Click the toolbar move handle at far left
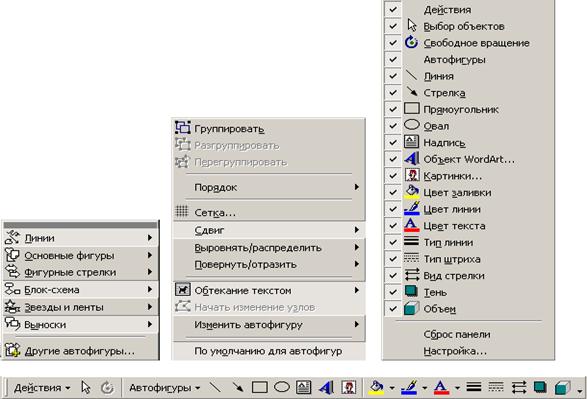The height and width of the screenshot is (399, 587). point(6,388)
